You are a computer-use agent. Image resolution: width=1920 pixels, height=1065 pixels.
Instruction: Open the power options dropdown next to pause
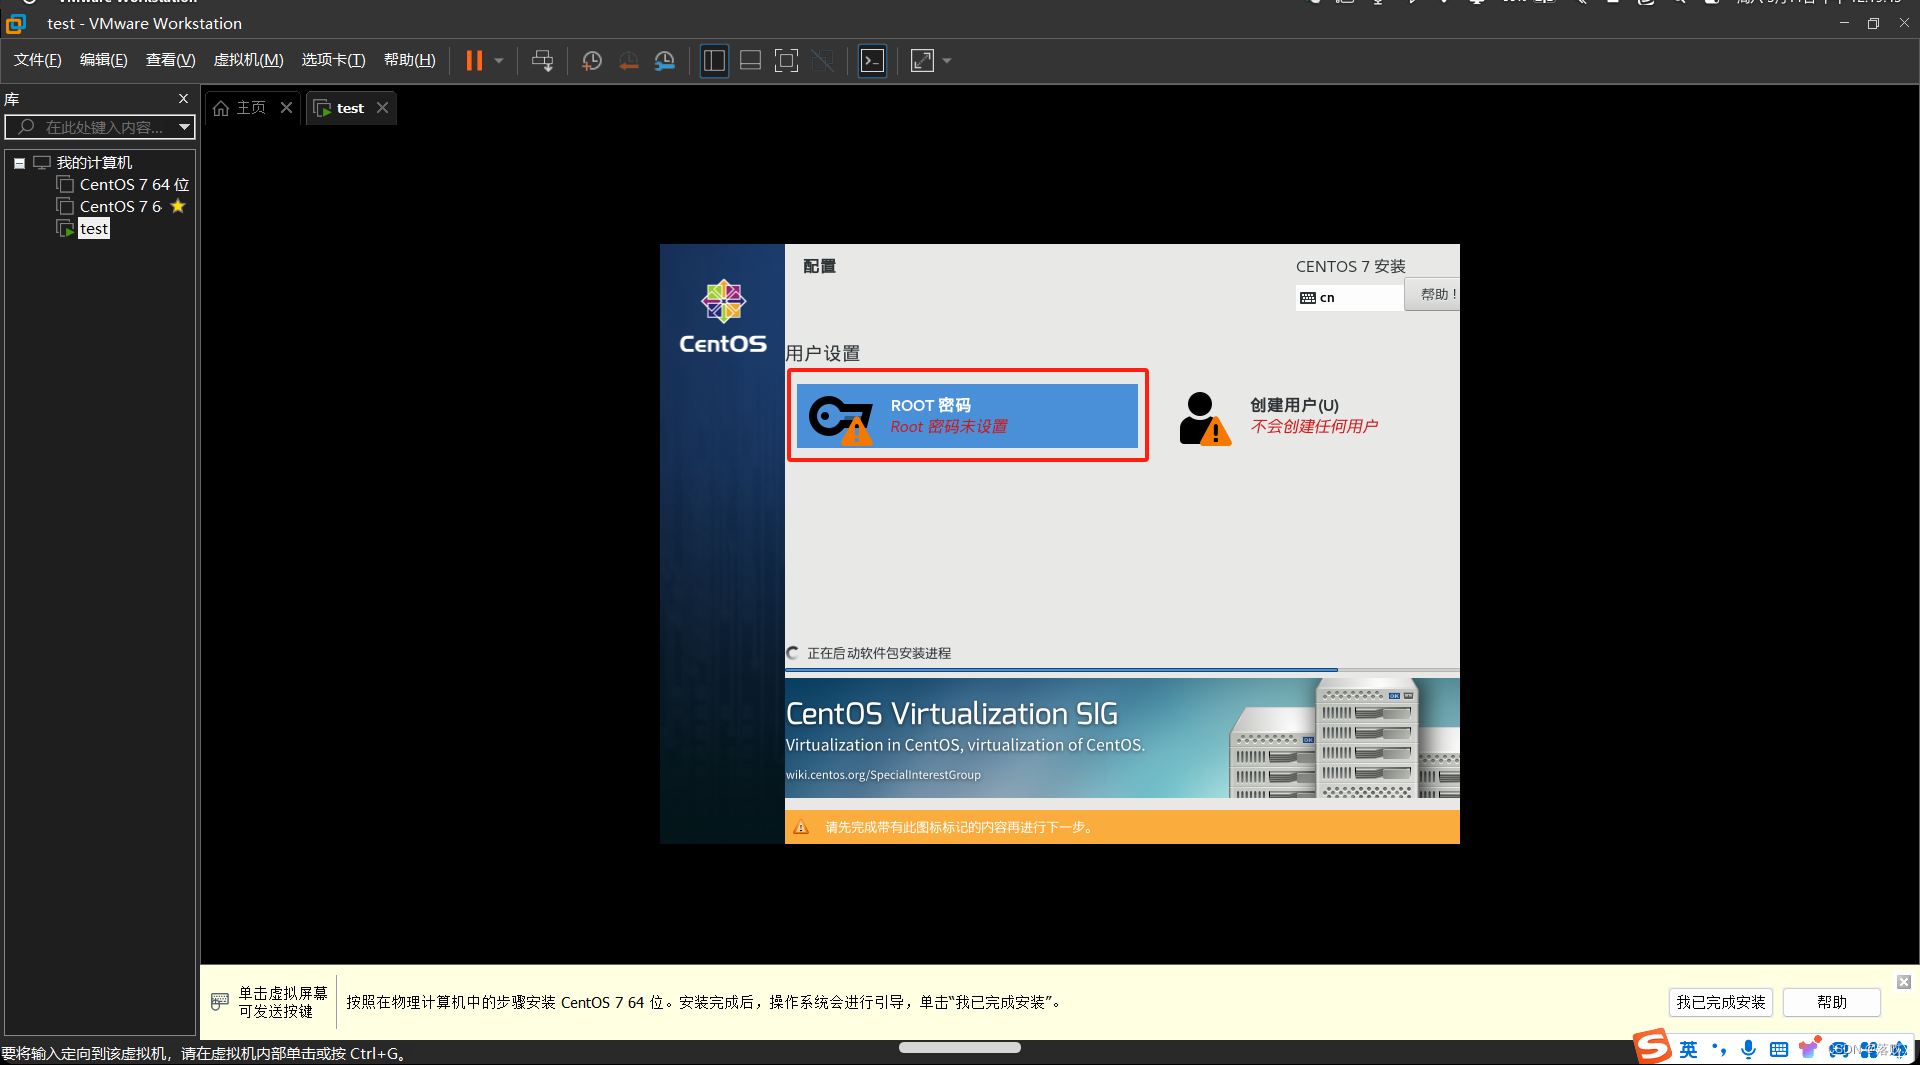(x=499, y=61)
